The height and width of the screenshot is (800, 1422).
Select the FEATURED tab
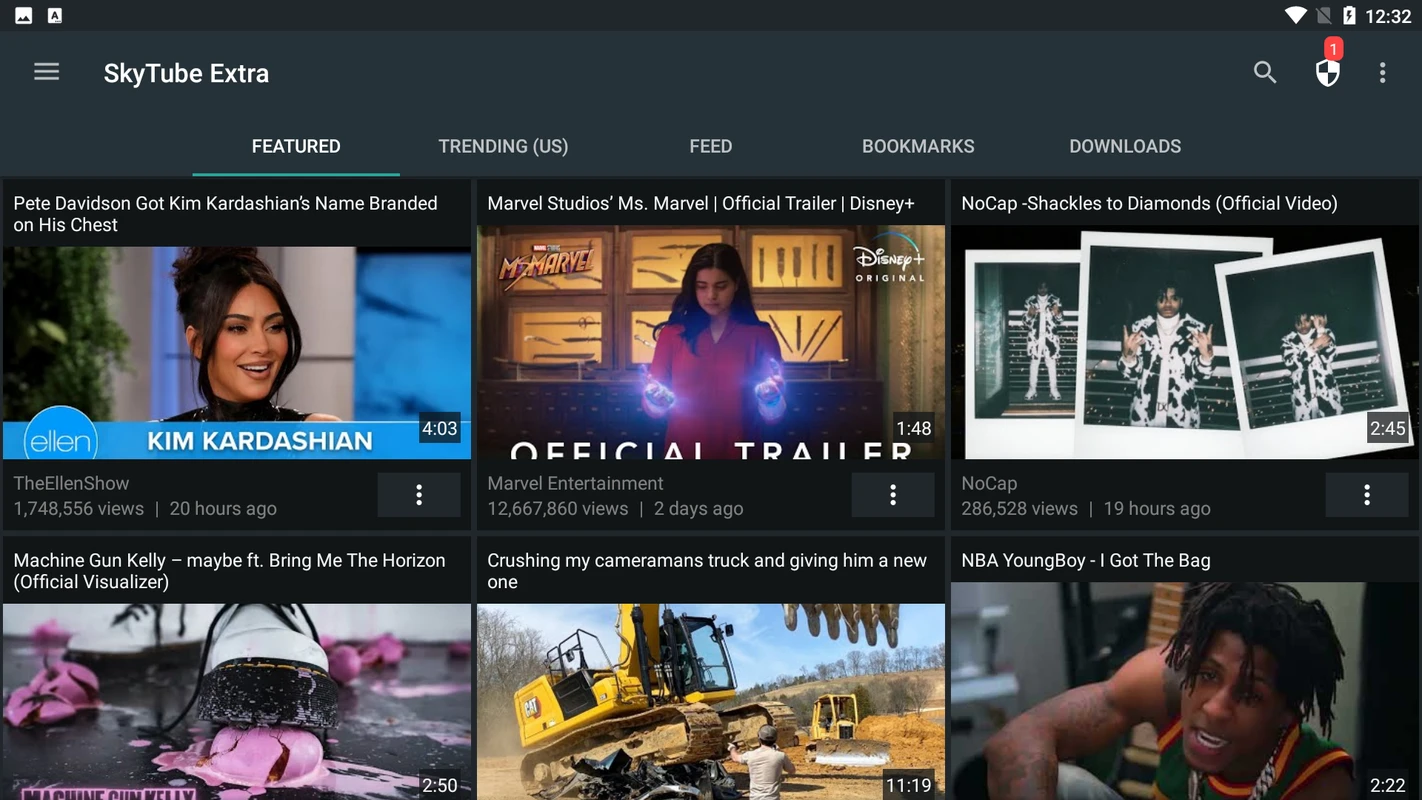(x=296, y=146)
